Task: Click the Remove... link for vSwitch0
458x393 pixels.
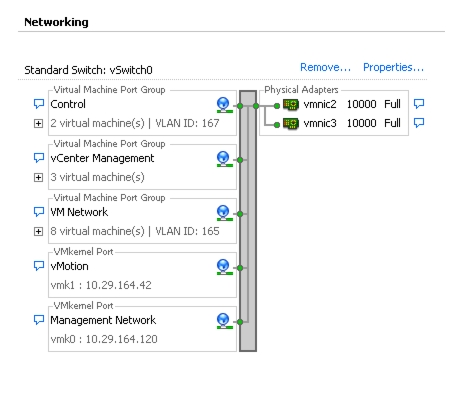Action: 325,67
